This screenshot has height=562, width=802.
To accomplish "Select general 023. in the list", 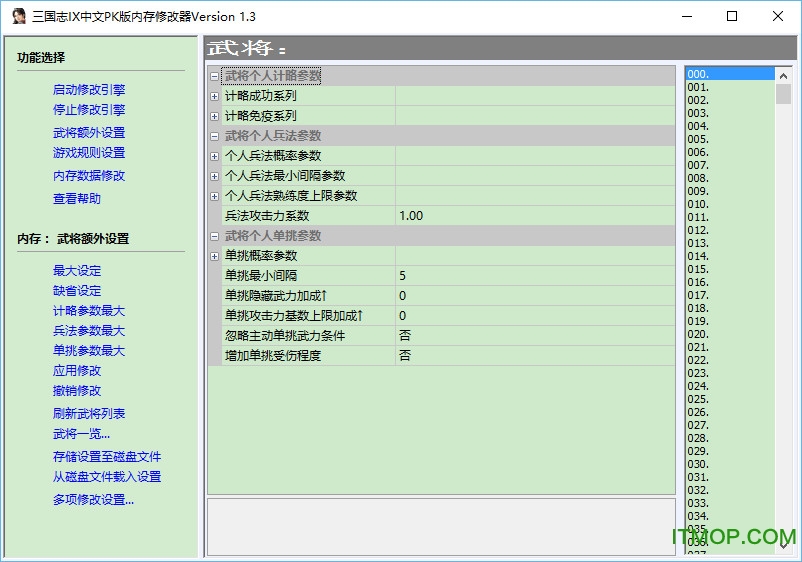I will pyautogui.click(x=730, y=373).
